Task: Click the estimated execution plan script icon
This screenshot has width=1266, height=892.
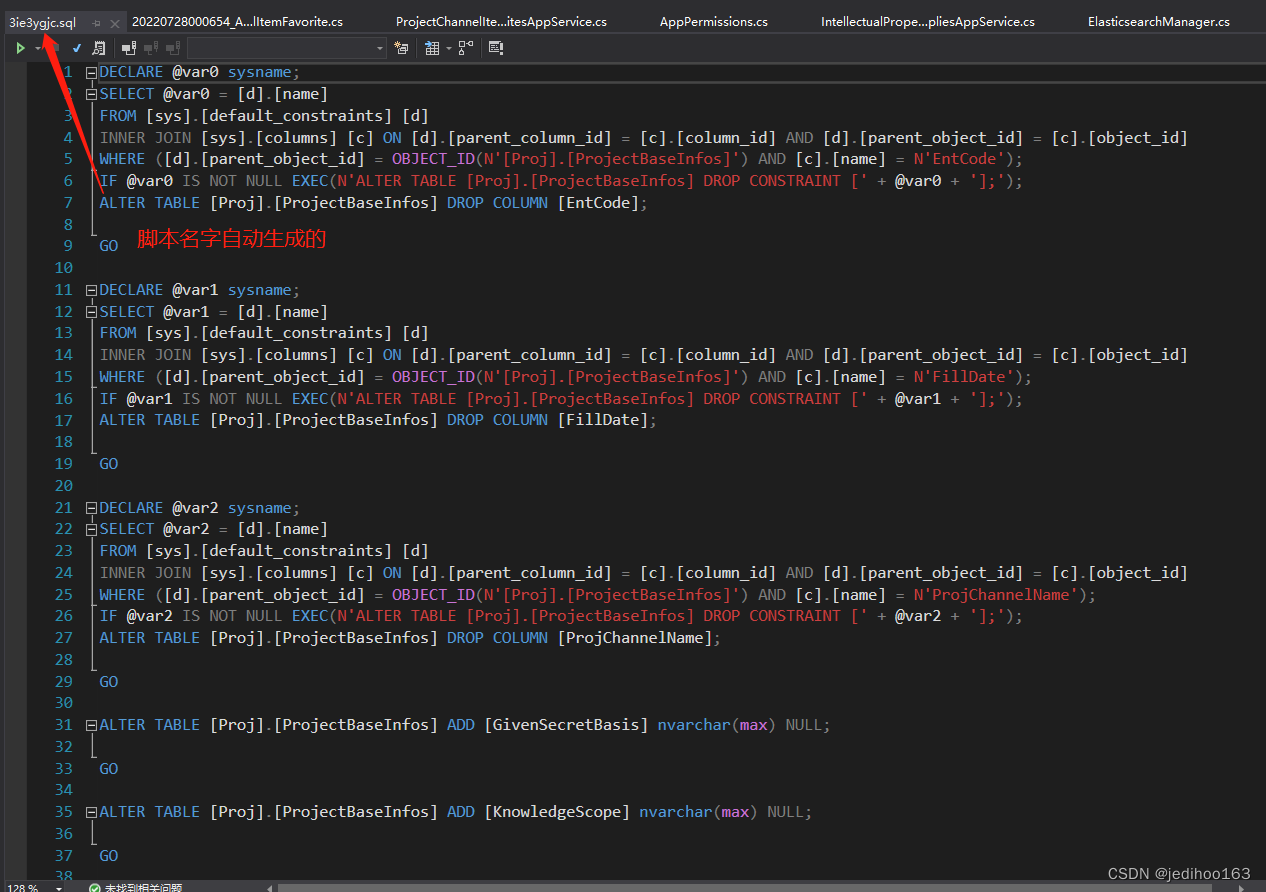Action: [97, 47]
